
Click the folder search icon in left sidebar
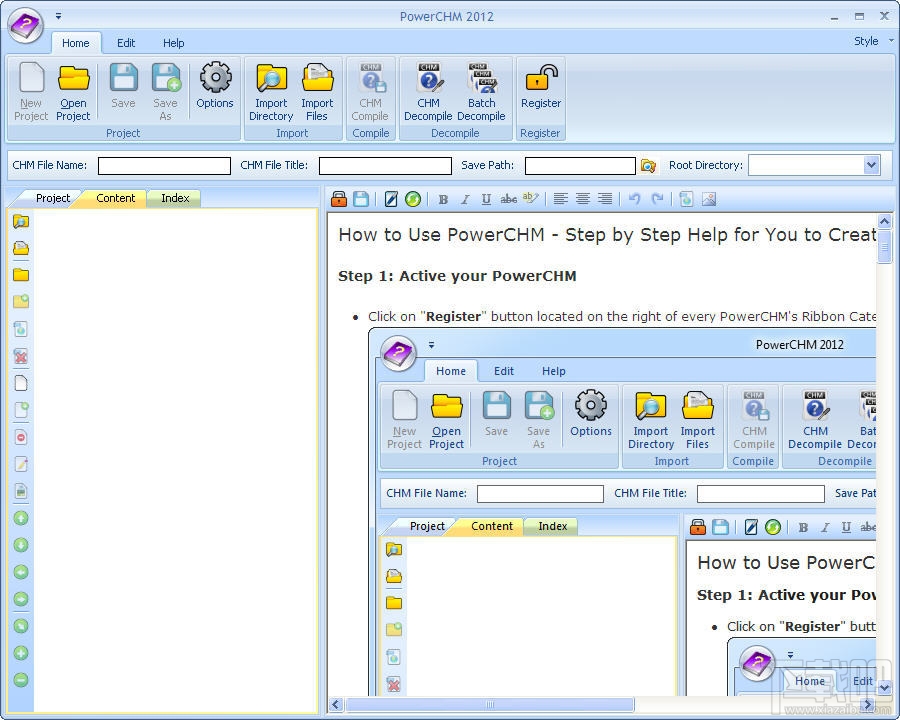[x=21, y=222]
